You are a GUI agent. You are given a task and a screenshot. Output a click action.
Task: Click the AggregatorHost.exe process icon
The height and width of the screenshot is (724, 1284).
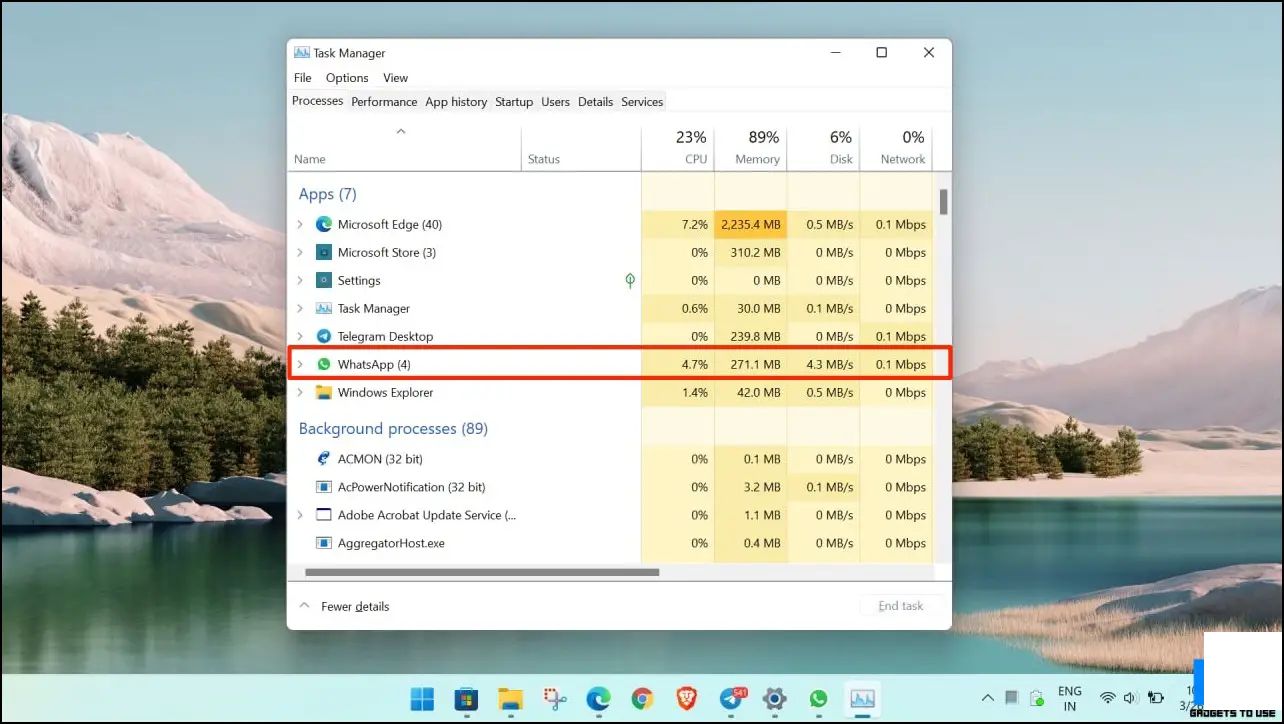point(324,543)
